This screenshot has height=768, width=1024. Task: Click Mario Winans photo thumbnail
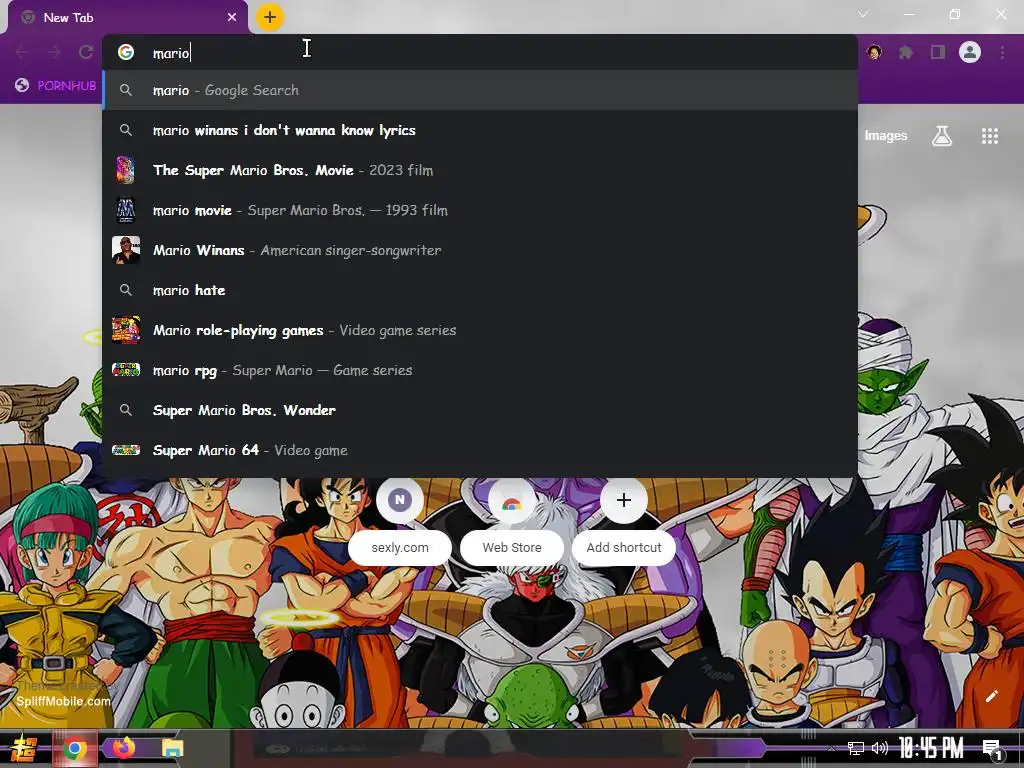125,250
